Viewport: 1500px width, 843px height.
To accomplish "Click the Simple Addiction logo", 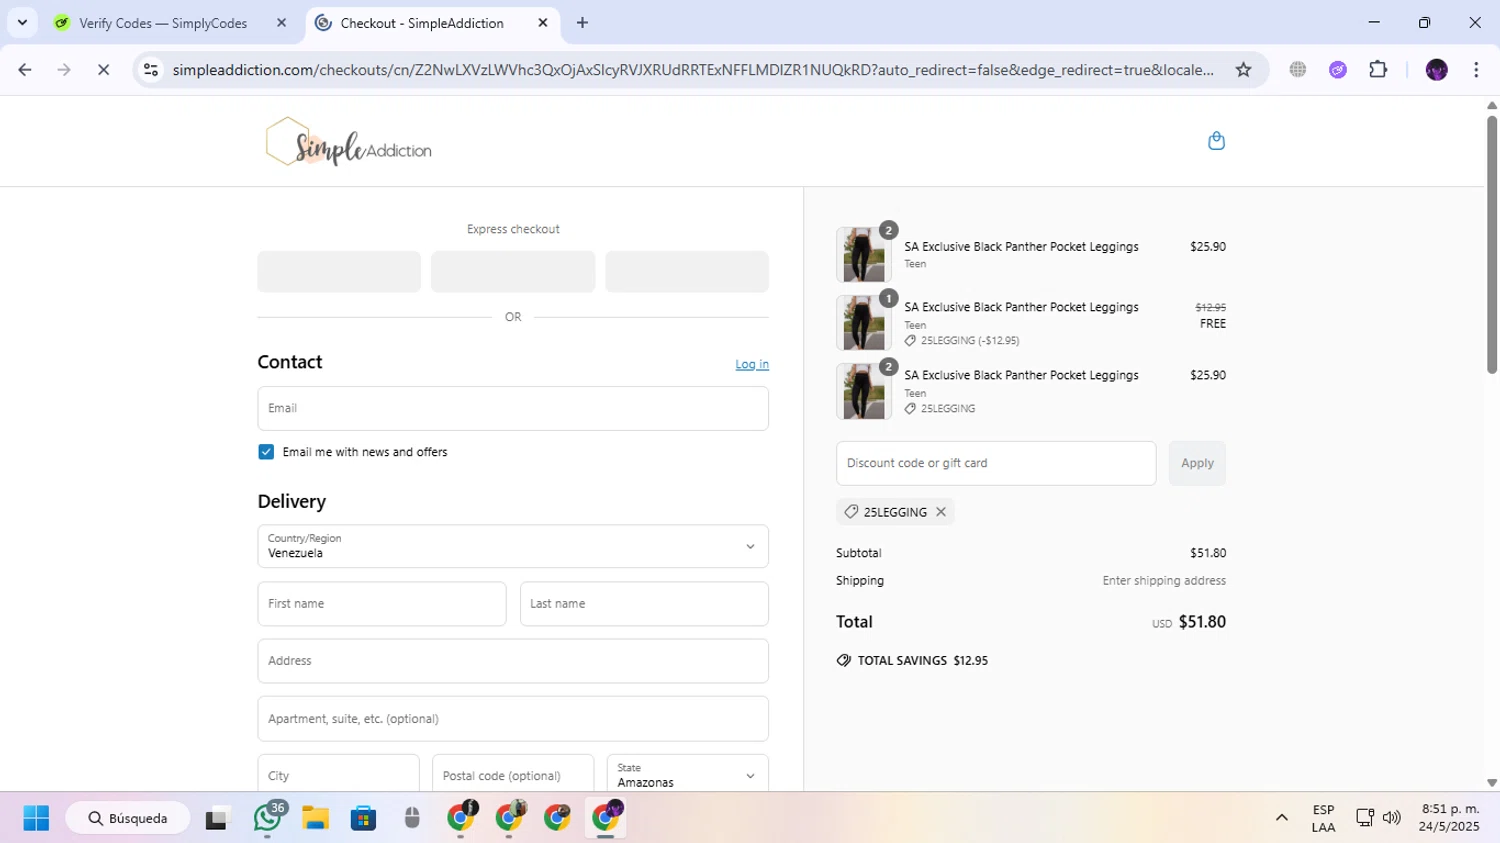I will click(x=348, y=142).
